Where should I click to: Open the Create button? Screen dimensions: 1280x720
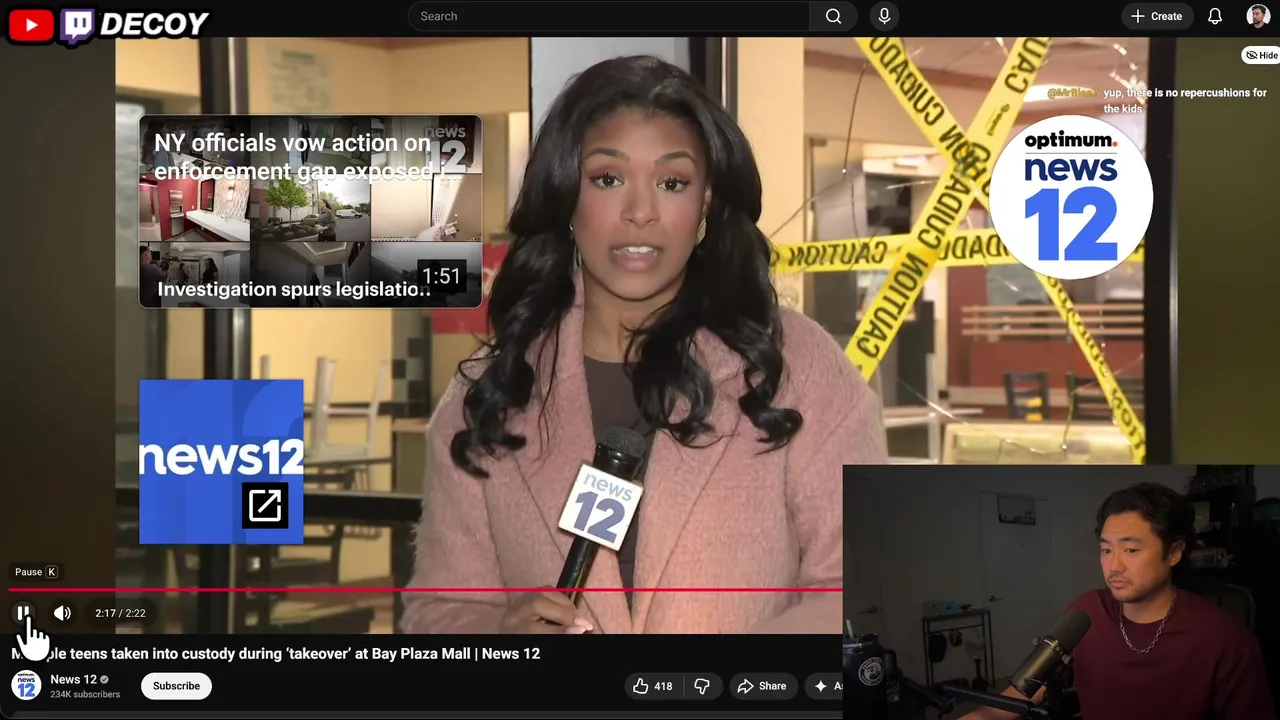tap(1156, 16)
